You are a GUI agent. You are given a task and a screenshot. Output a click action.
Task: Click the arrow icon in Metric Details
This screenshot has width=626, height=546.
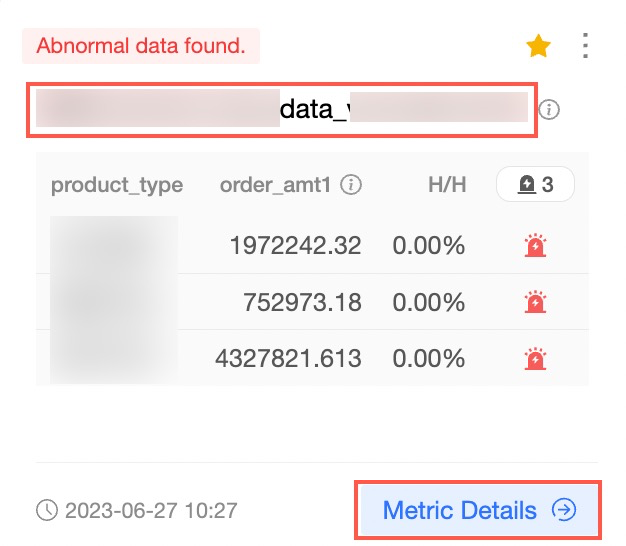(x=565, y=511)
